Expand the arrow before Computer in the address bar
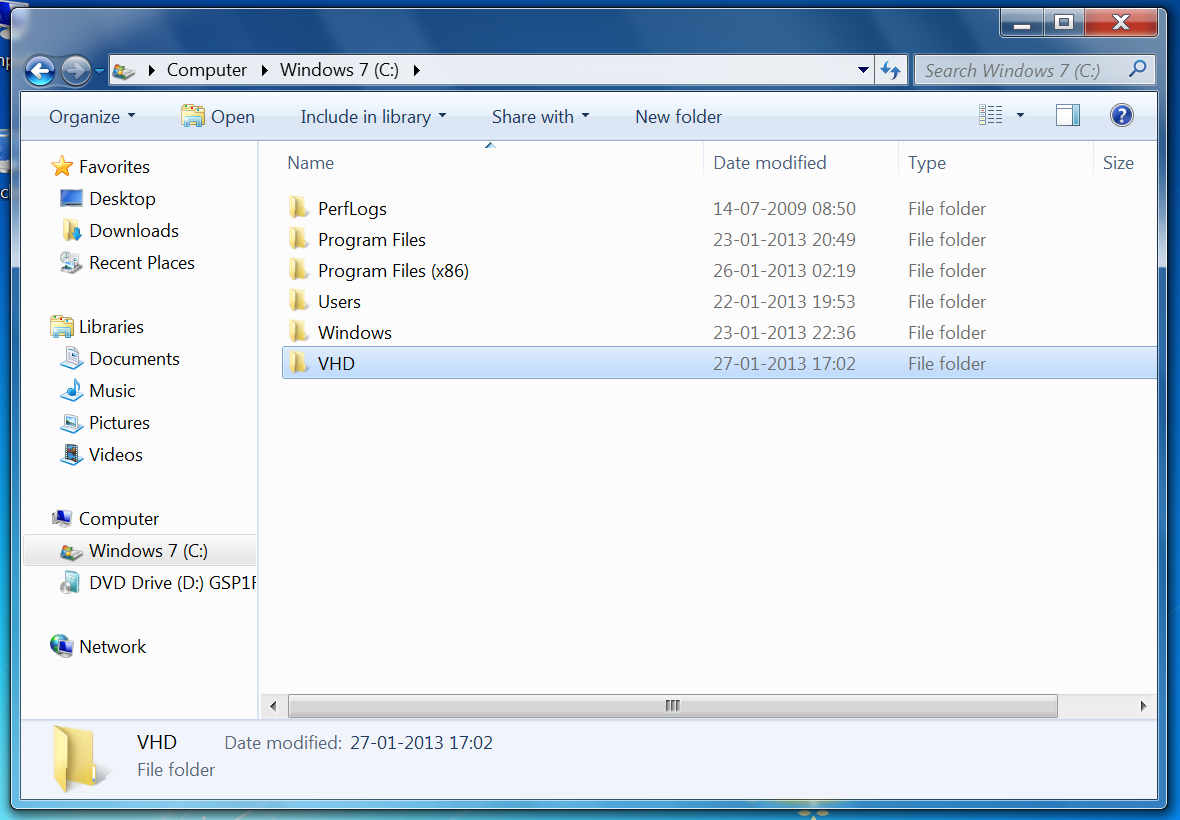This screenshot has width=1180, height=820. [x=152, y=71]
